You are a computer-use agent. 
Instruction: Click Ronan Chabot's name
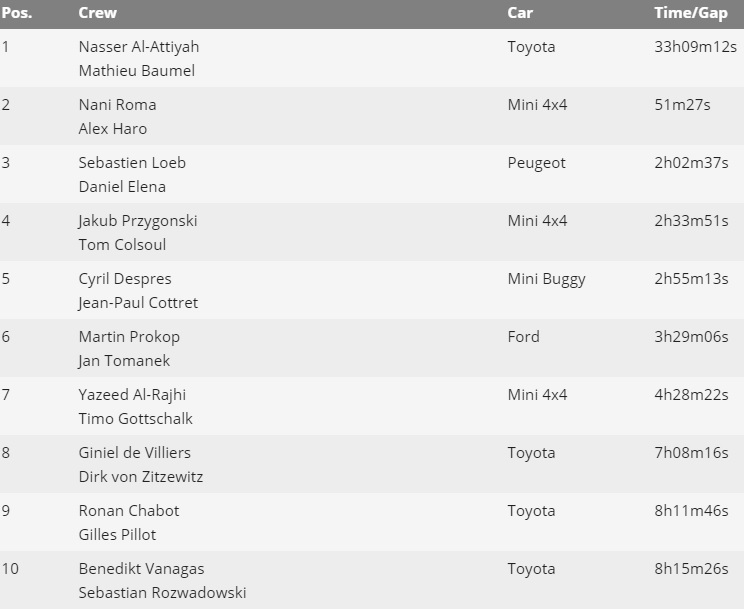click(x=129, y=511)
